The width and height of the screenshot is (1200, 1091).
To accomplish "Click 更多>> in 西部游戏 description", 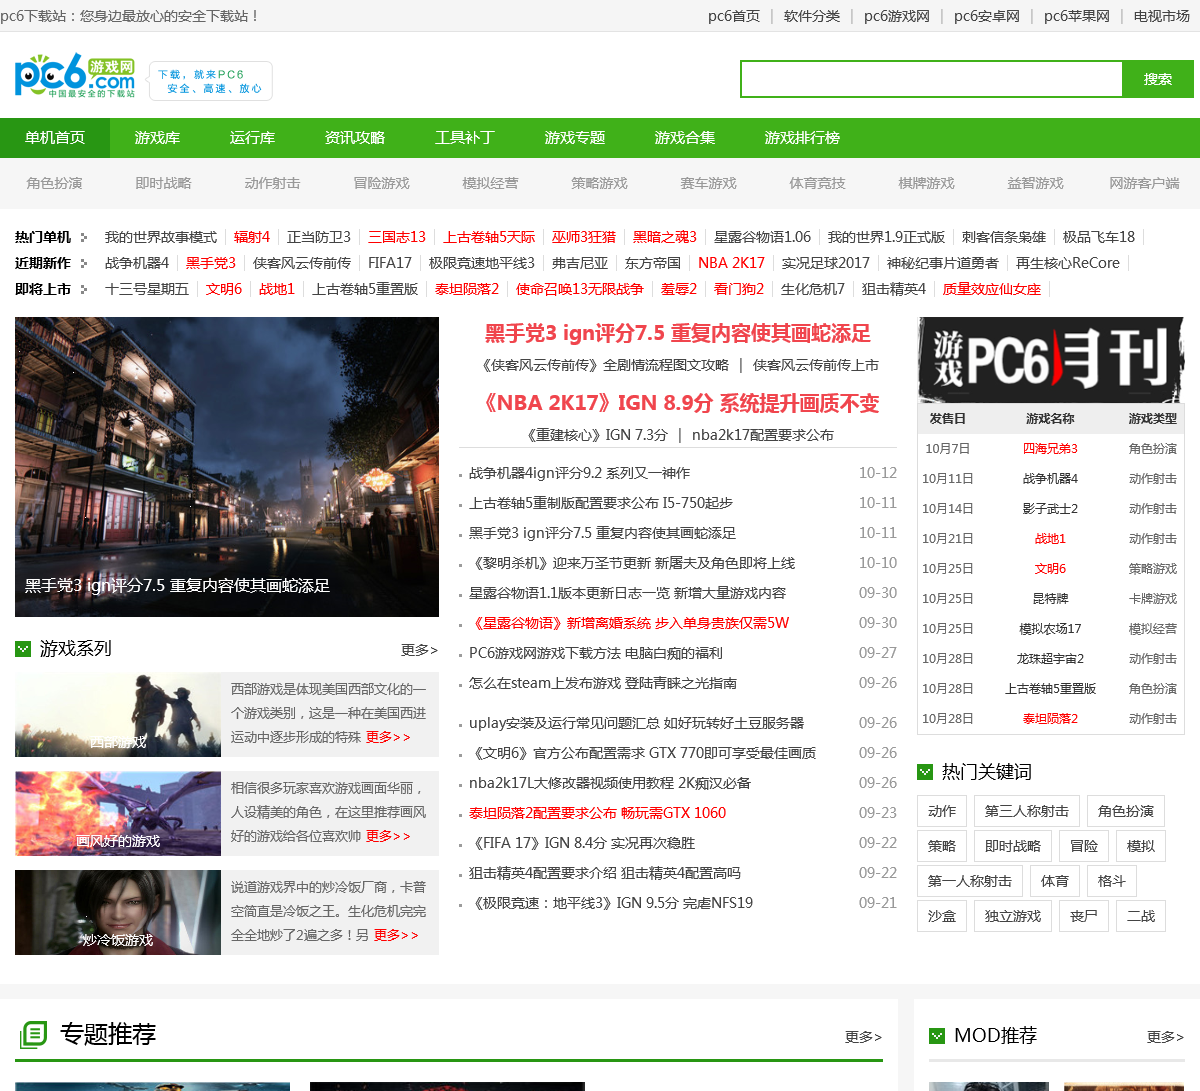I will click(388, 737).
